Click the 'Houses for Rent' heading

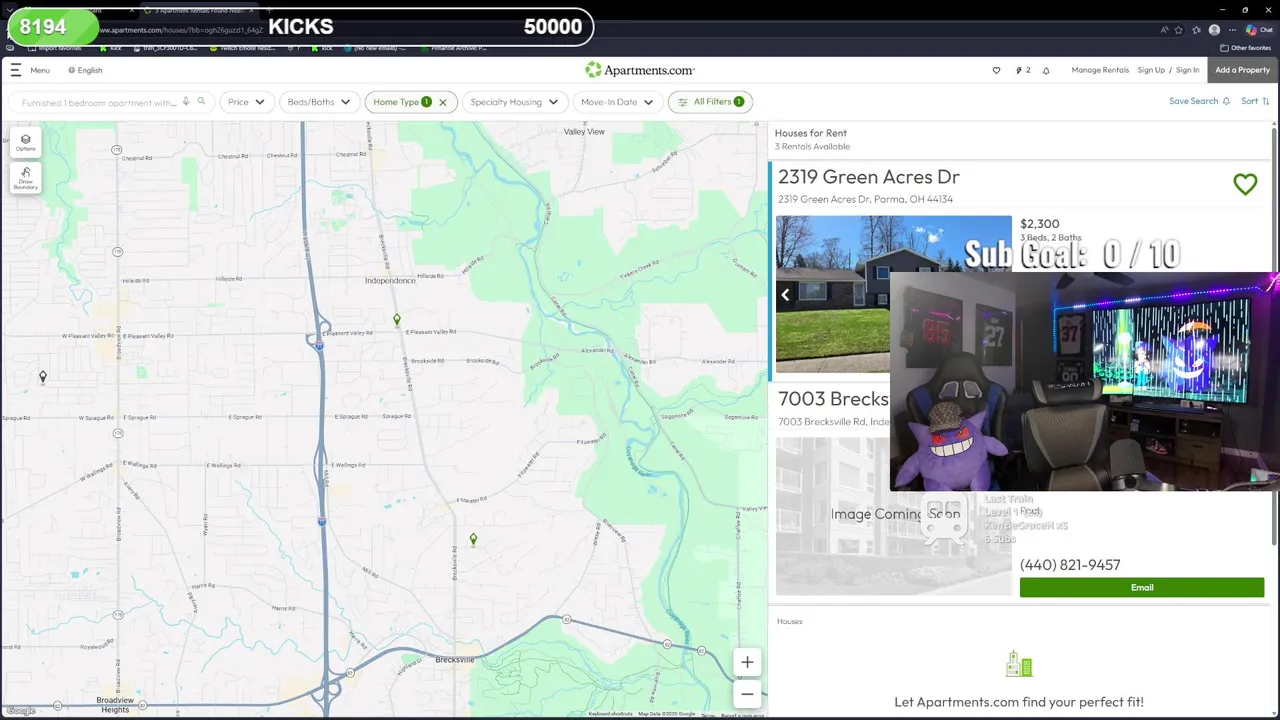pyautogui.click(x=811, y=132)
